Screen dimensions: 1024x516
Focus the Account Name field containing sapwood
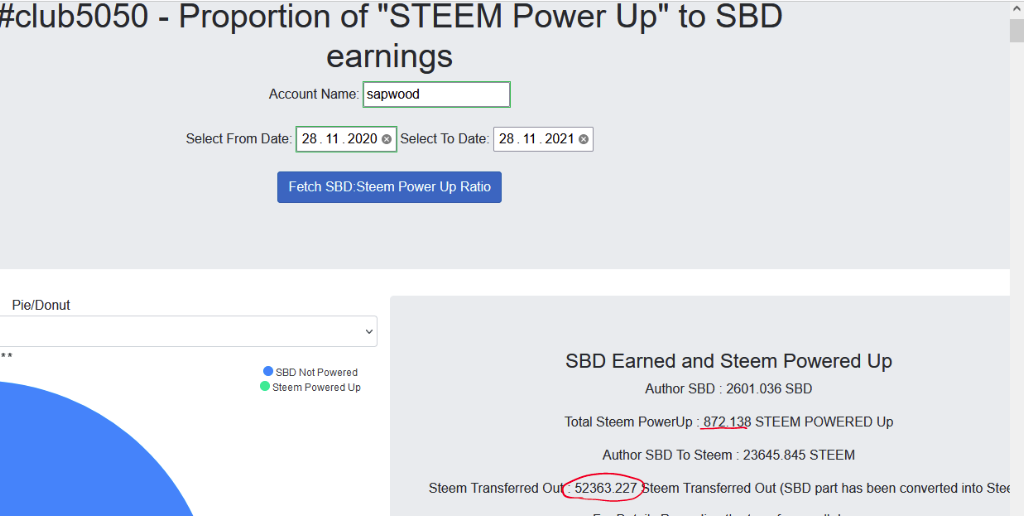[436, 94]
